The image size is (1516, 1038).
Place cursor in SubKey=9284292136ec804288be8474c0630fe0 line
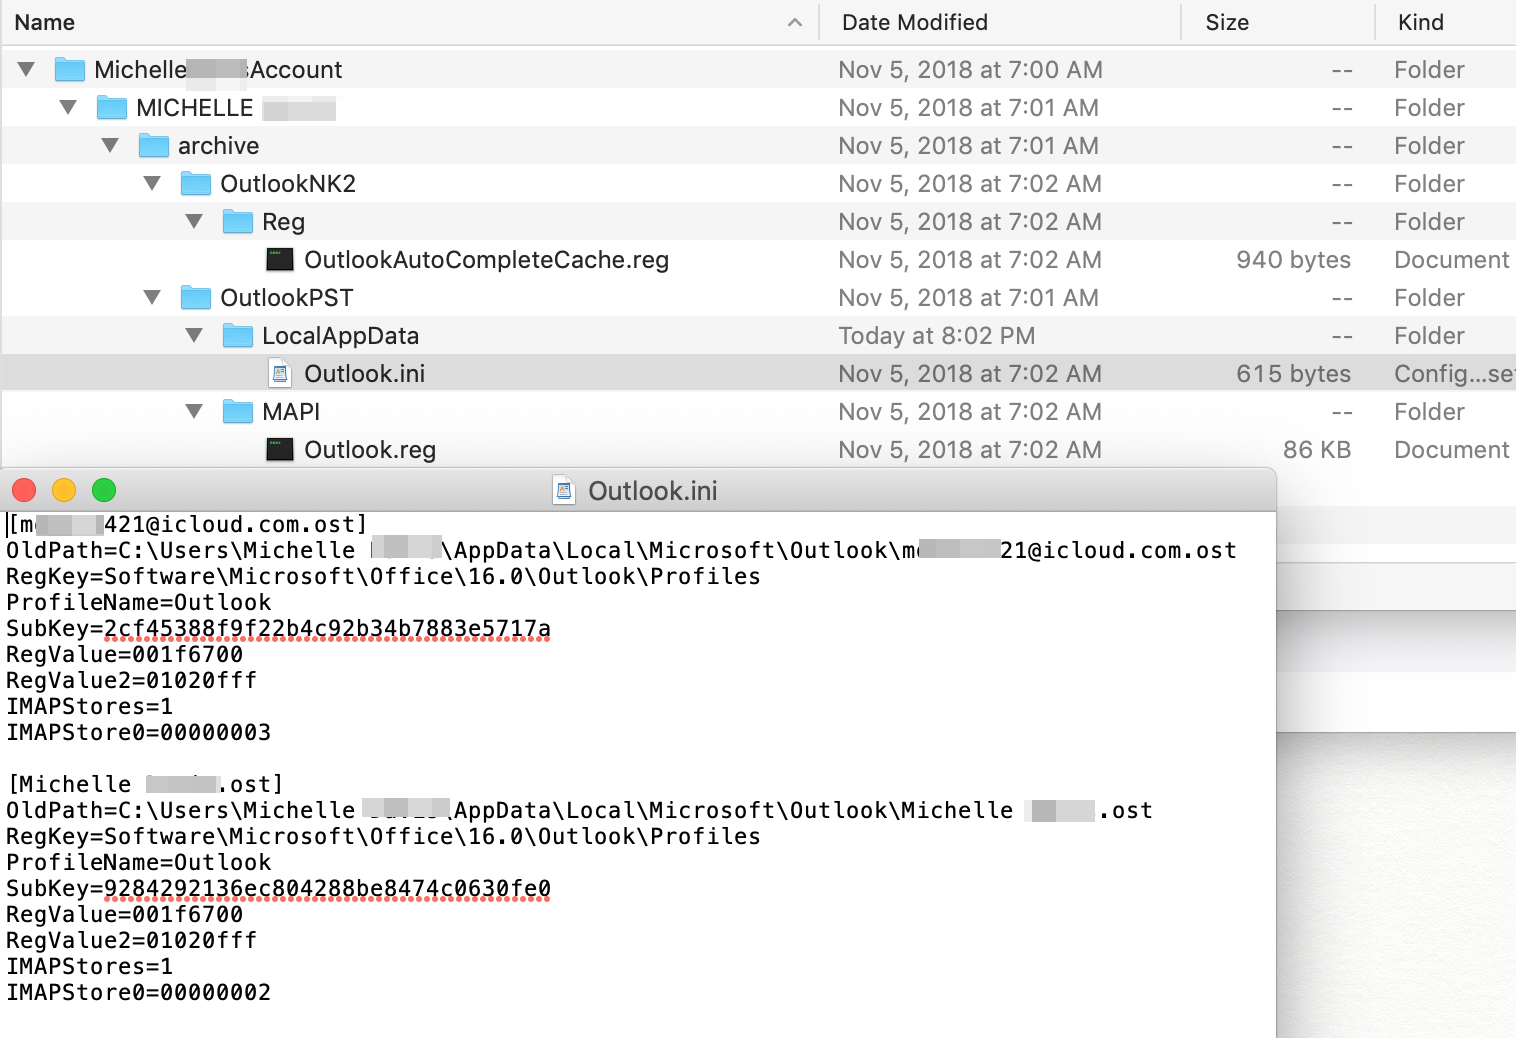click(278, 888)
